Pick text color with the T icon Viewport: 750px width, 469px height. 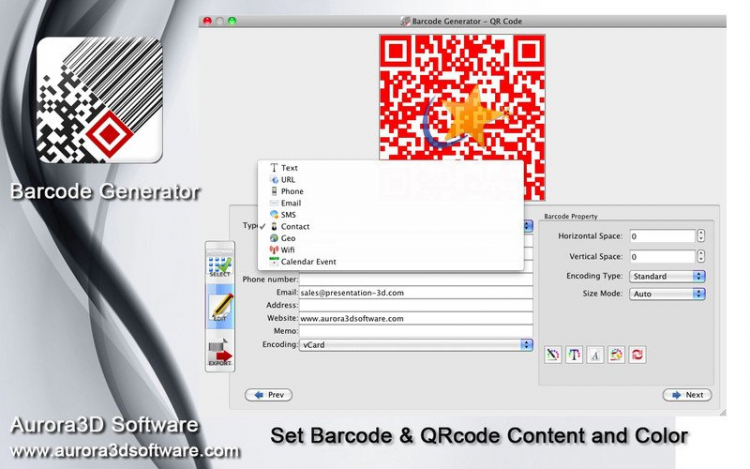point(574,355)
